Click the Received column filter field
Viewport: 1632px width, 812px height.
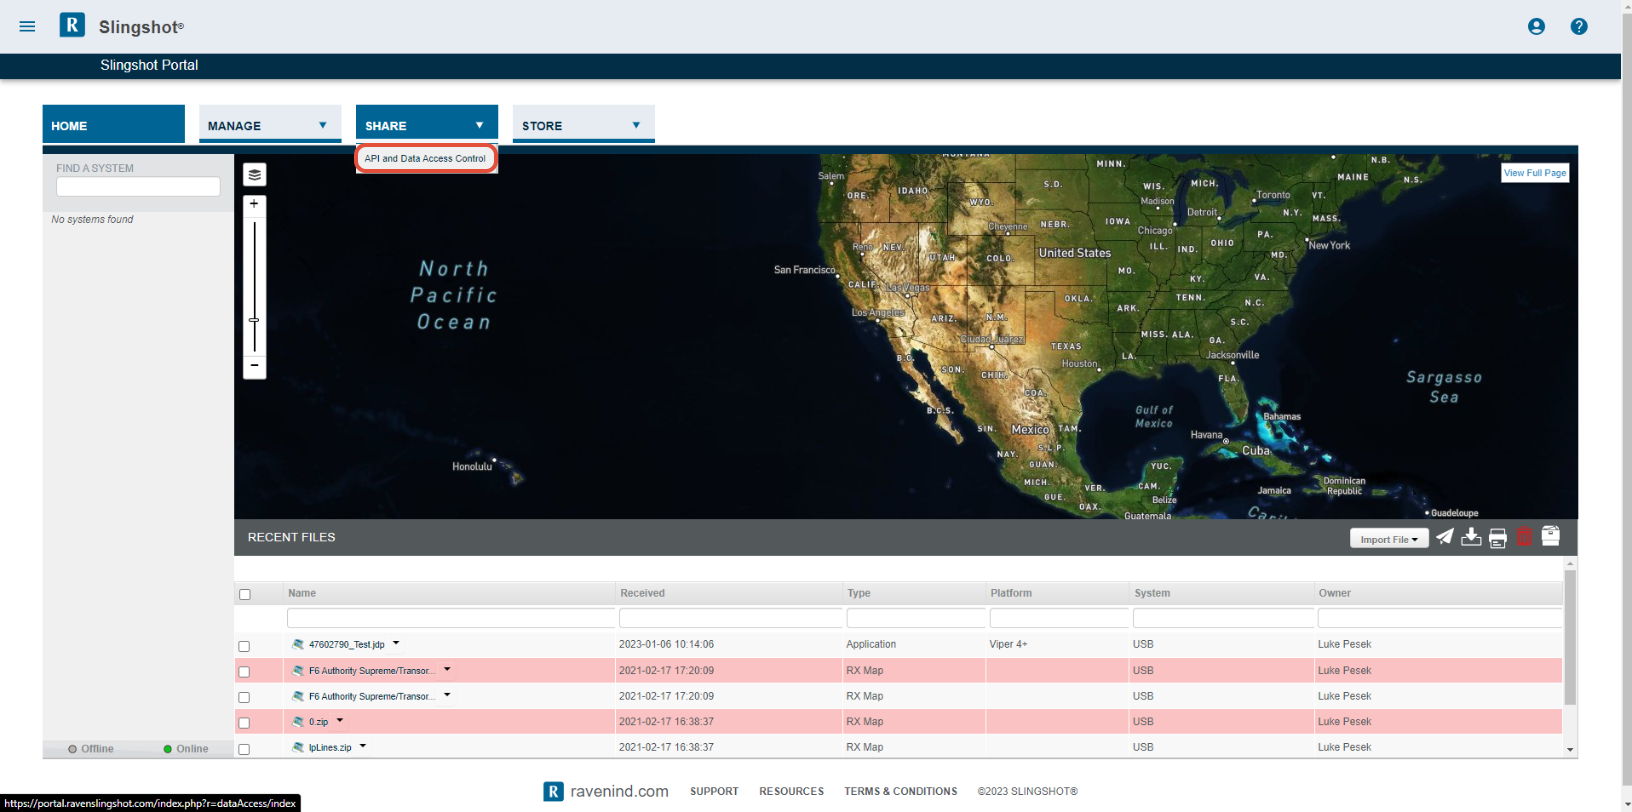(730, 618)
